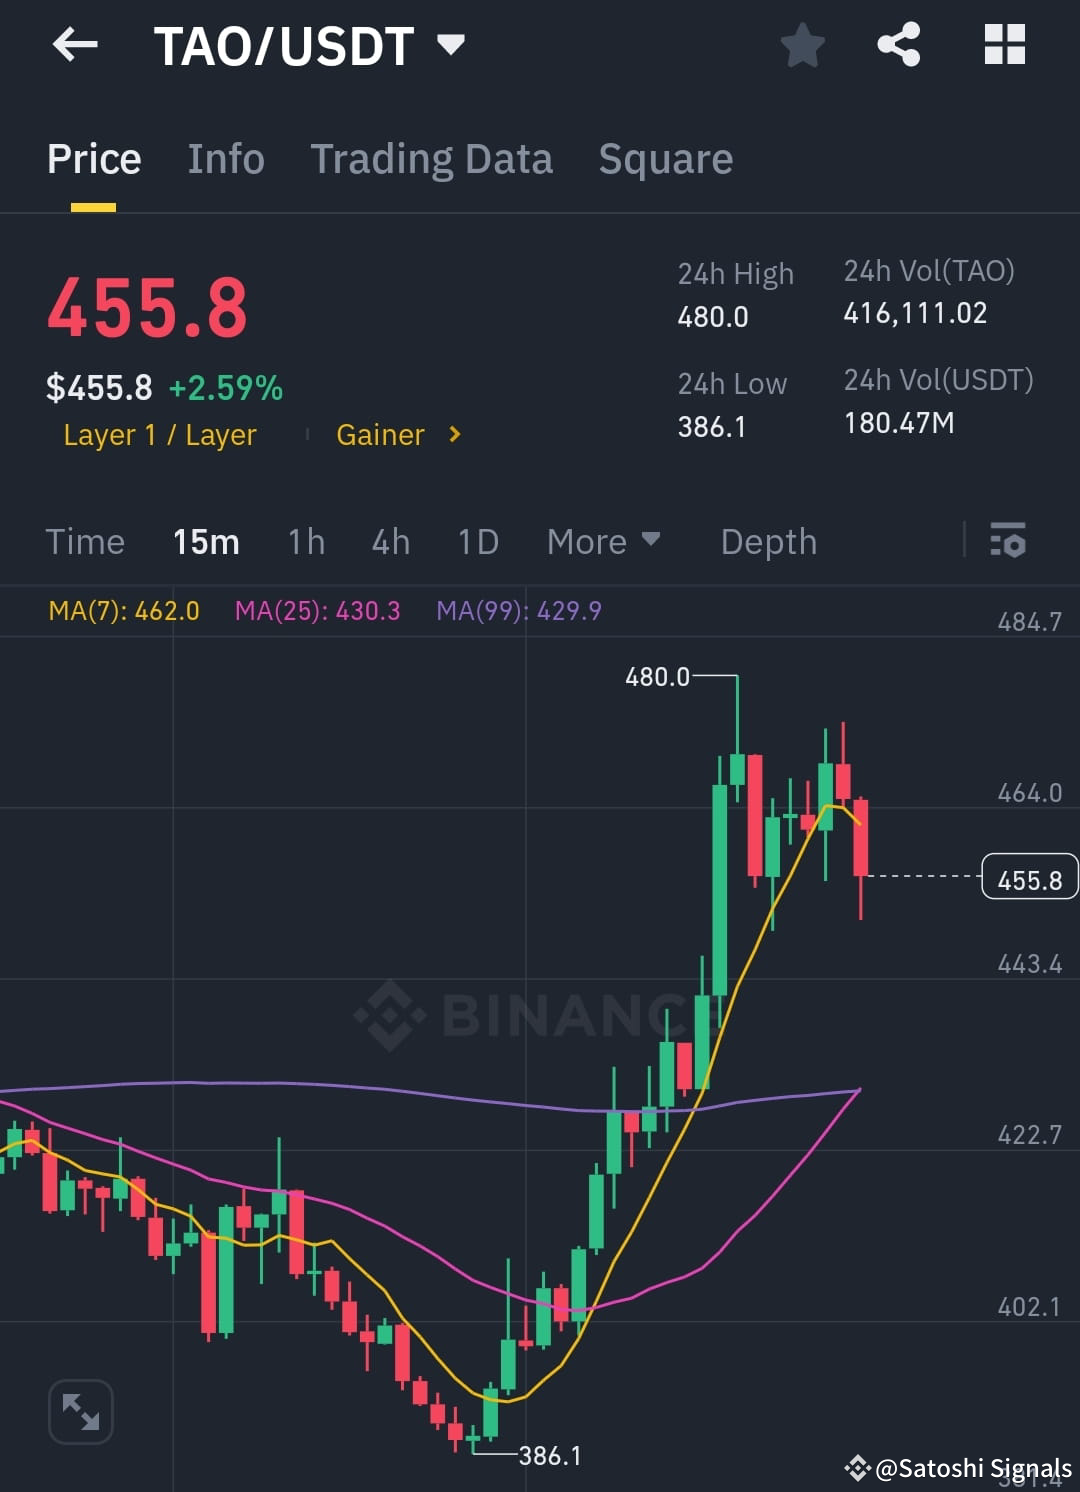Select the 1D timeframe

click(477, 541)
